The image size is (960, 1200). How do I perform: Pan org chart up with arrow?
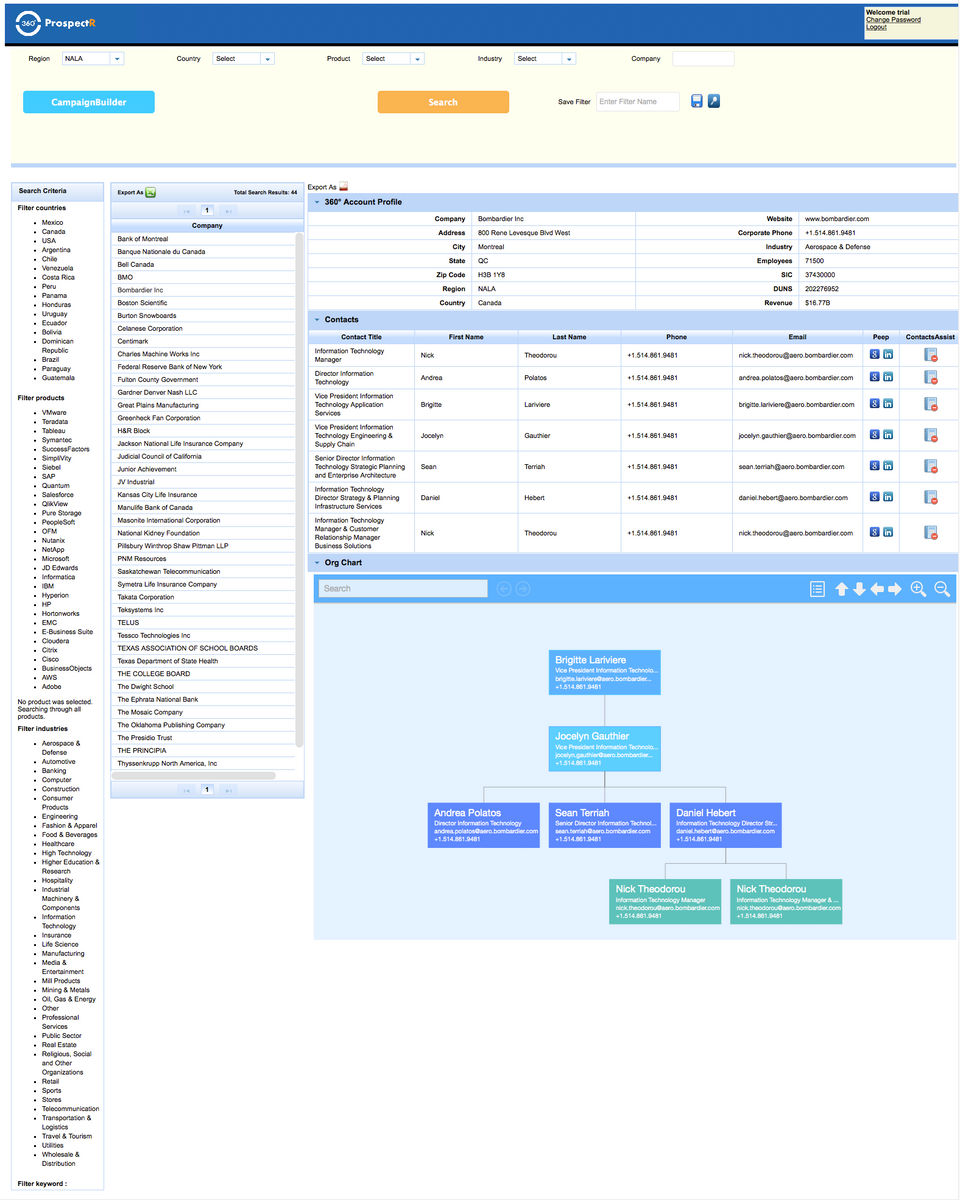pyautogui.click(x=841, y=589)
